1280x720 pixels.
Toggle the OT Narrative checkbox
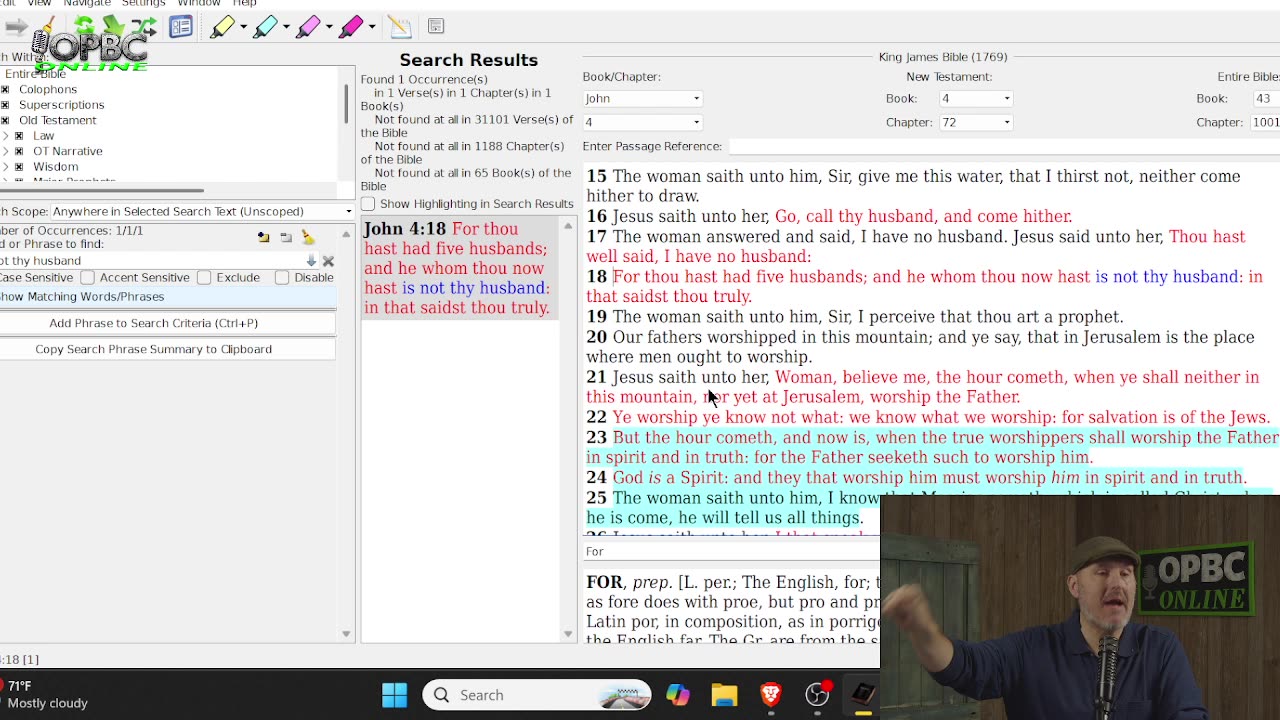click(19, 151)
